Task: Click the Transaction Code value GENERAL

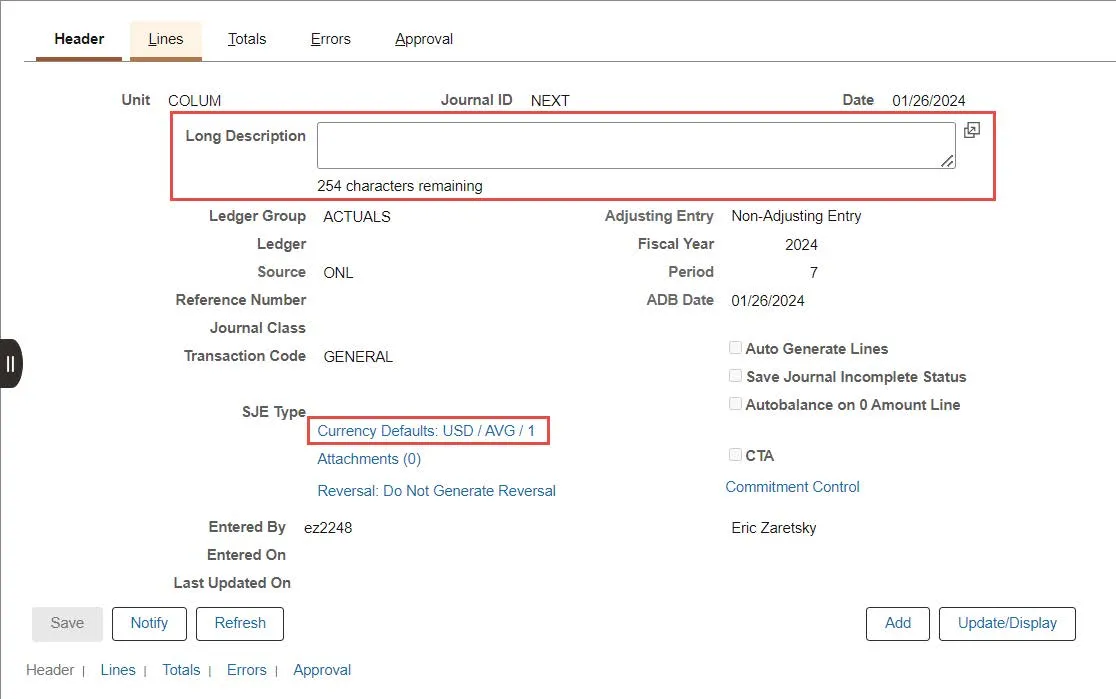Action: pyautogui.click(x=358, y=357)
